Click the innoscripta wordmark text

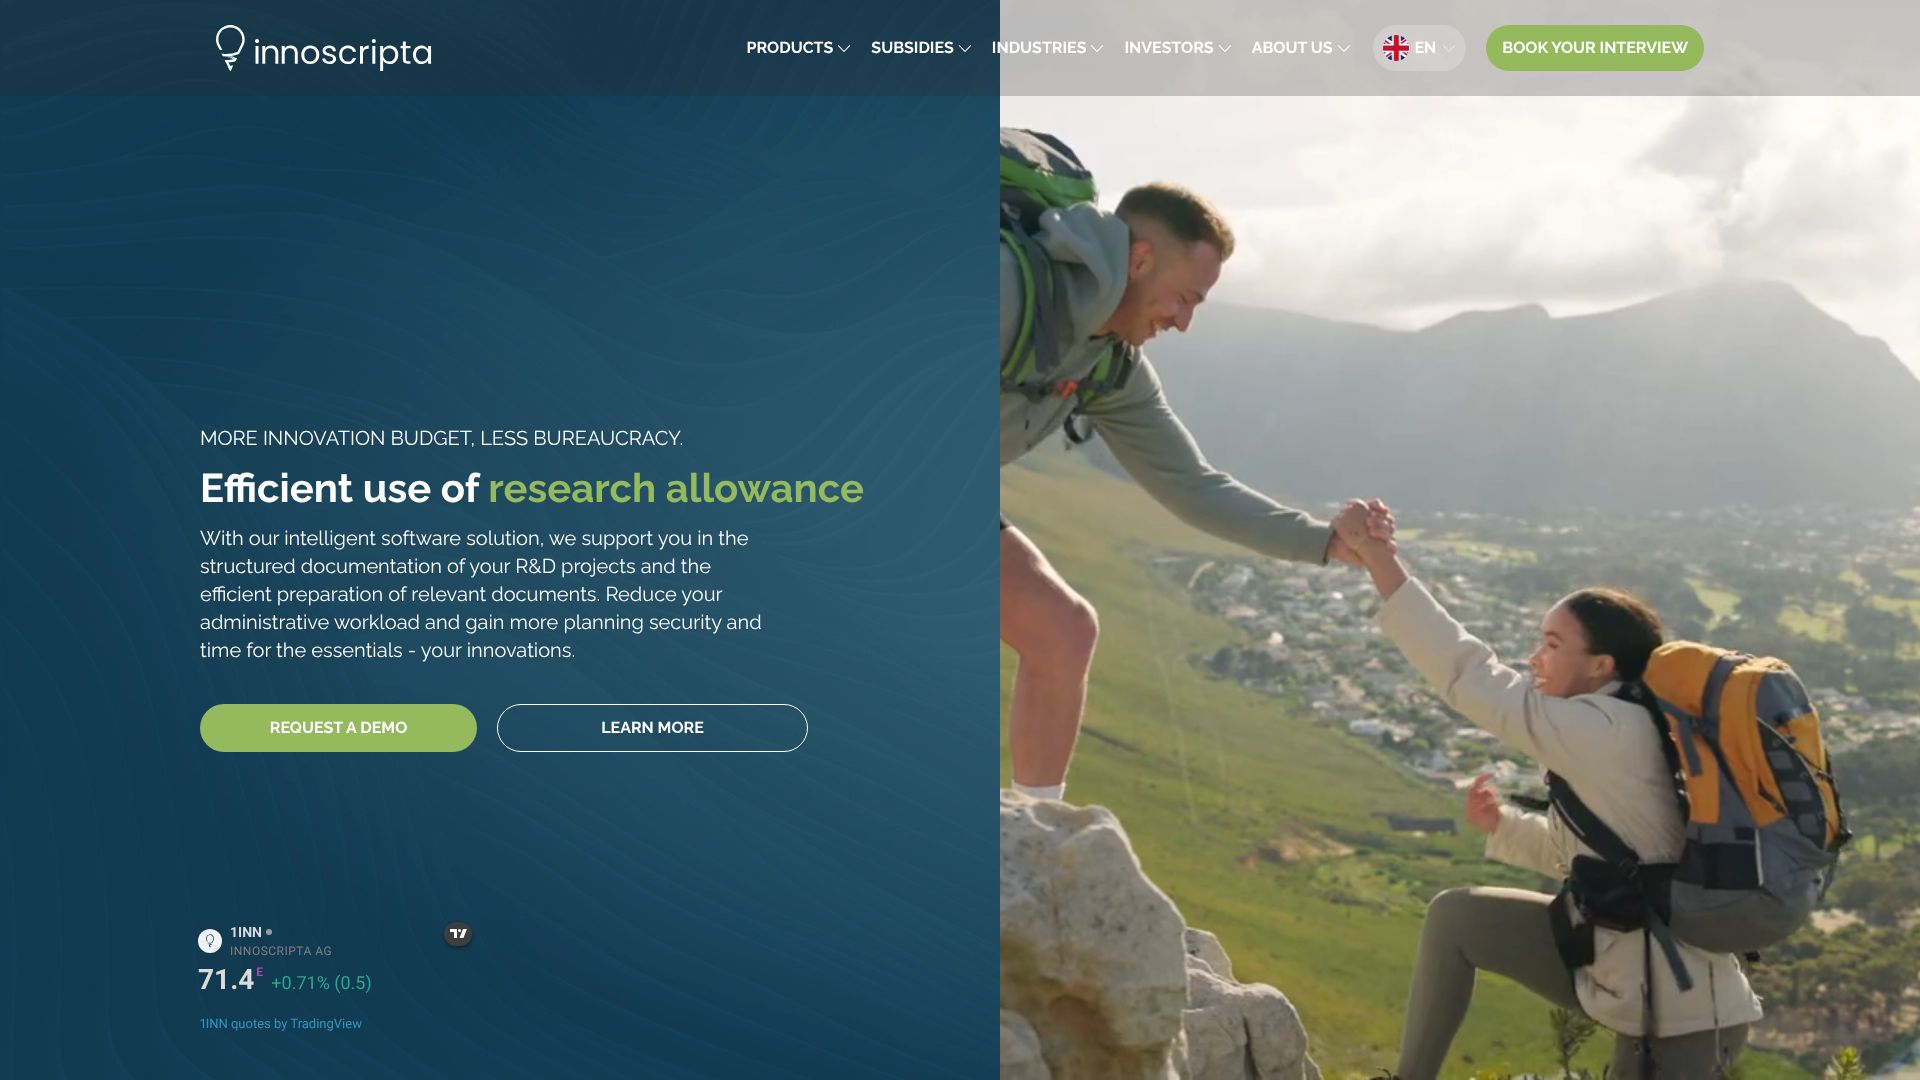[x=342, y=53]
